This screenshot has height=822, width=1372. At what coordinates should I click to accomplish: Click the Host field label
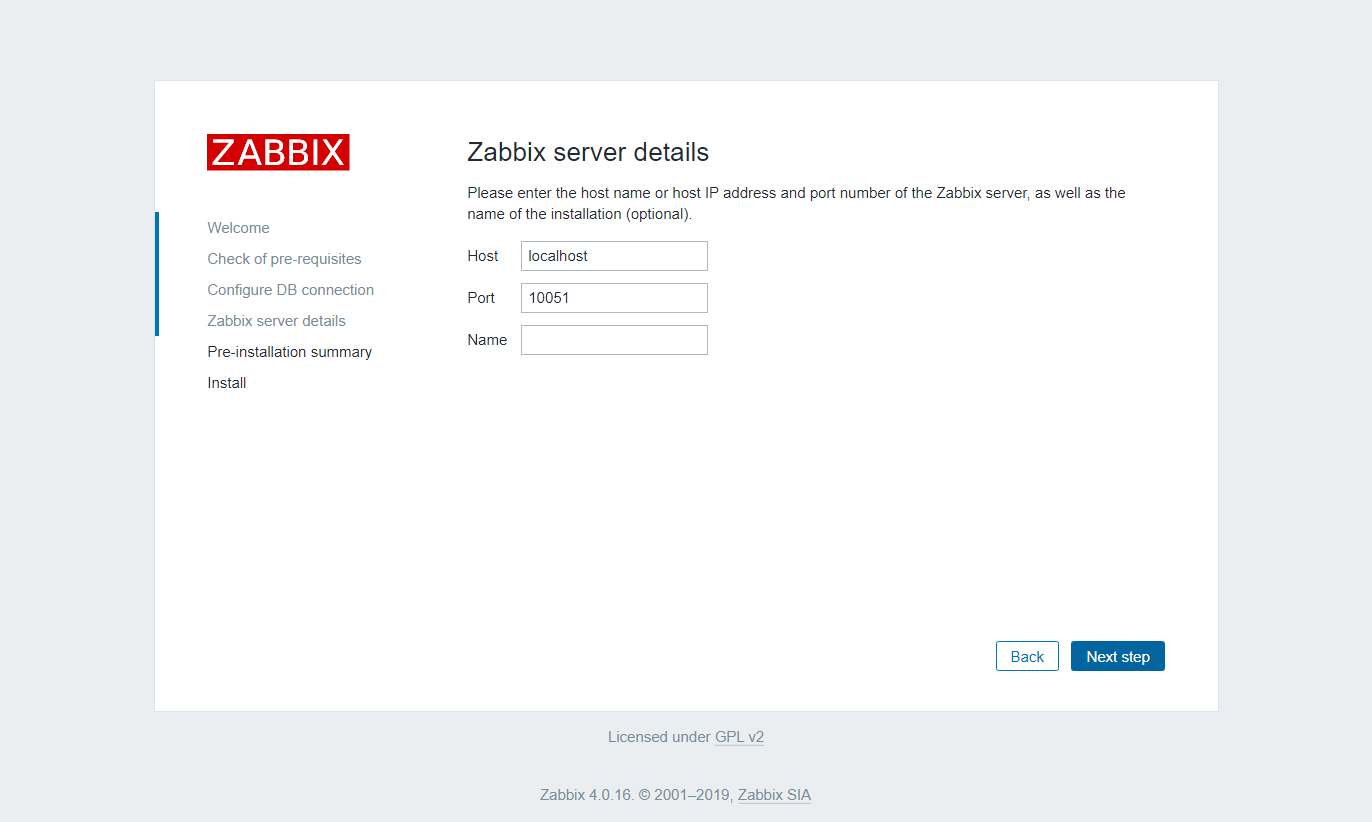coord(482,256)
